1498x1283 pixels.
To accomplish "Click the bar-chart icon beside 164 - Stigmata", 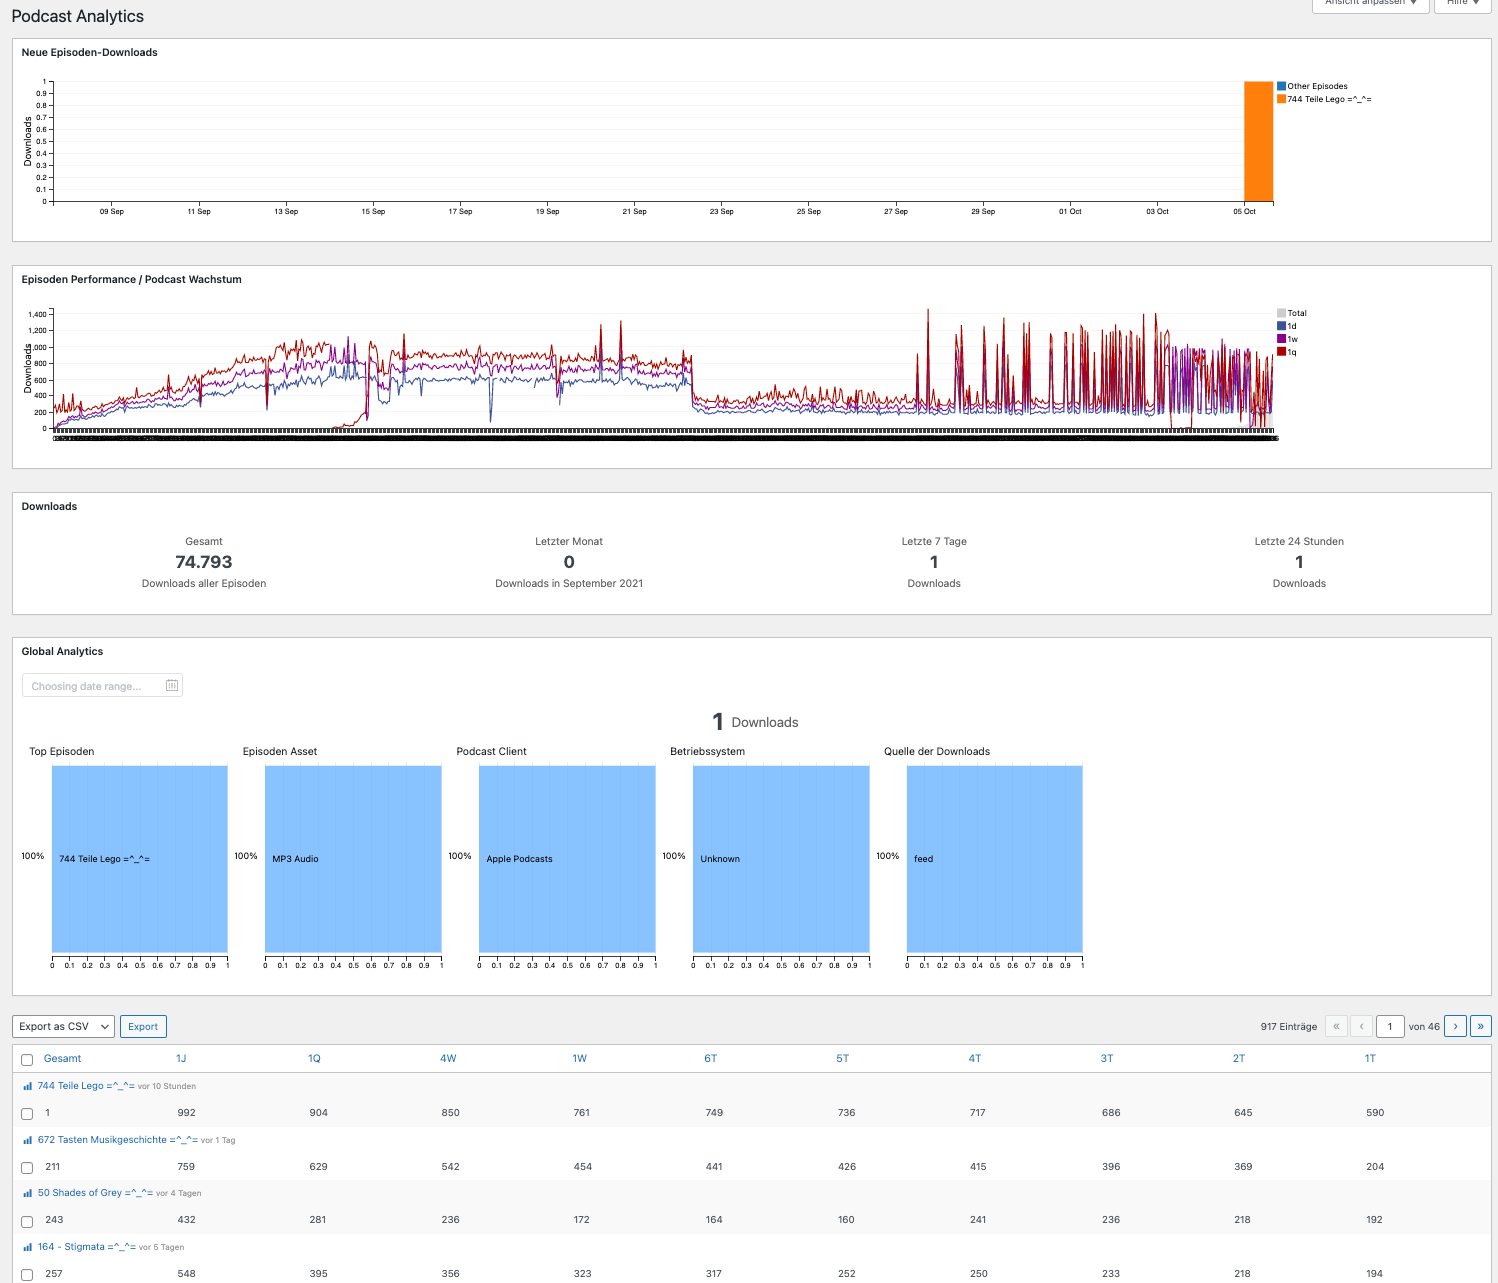I will point(28,1247).
